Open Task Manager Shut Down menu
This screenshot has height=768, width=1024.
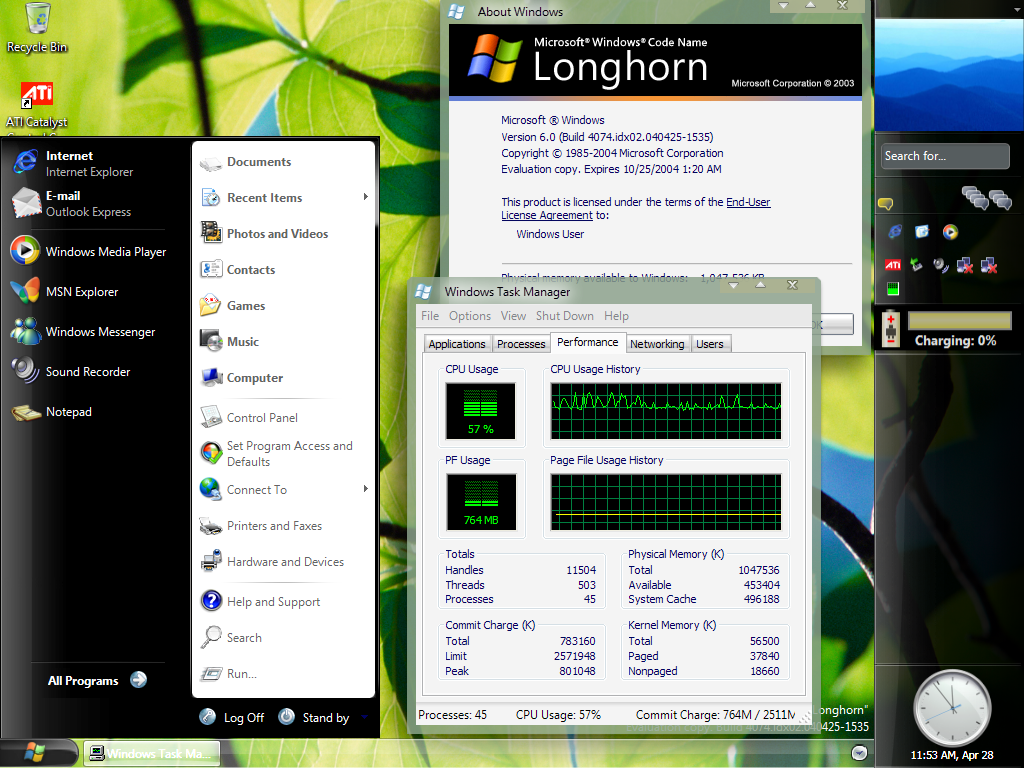coord(565,316)
